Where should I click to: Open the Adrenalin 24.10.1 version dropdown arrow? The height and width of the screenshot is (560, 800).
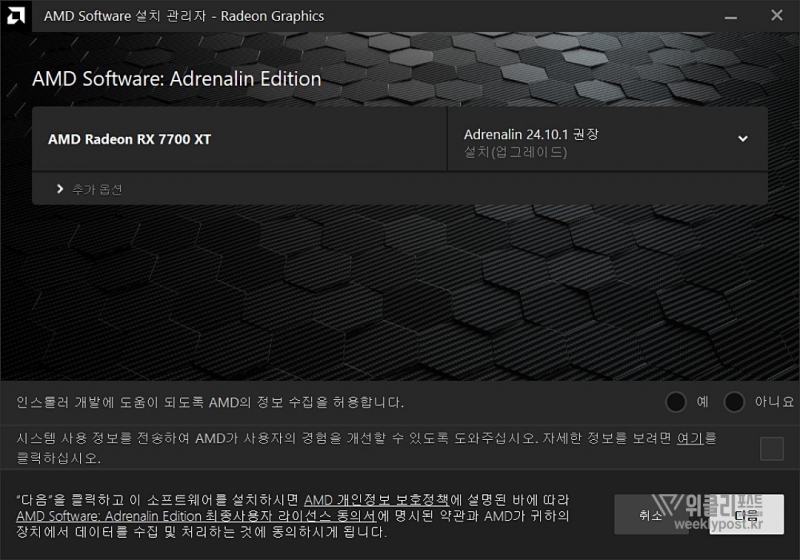[x=743, y=138]
